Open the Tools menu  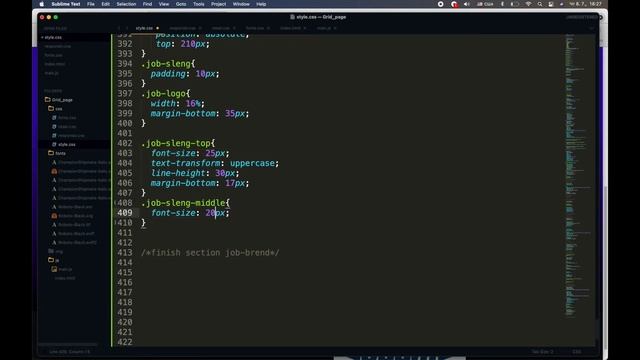(x=199, y=4)
